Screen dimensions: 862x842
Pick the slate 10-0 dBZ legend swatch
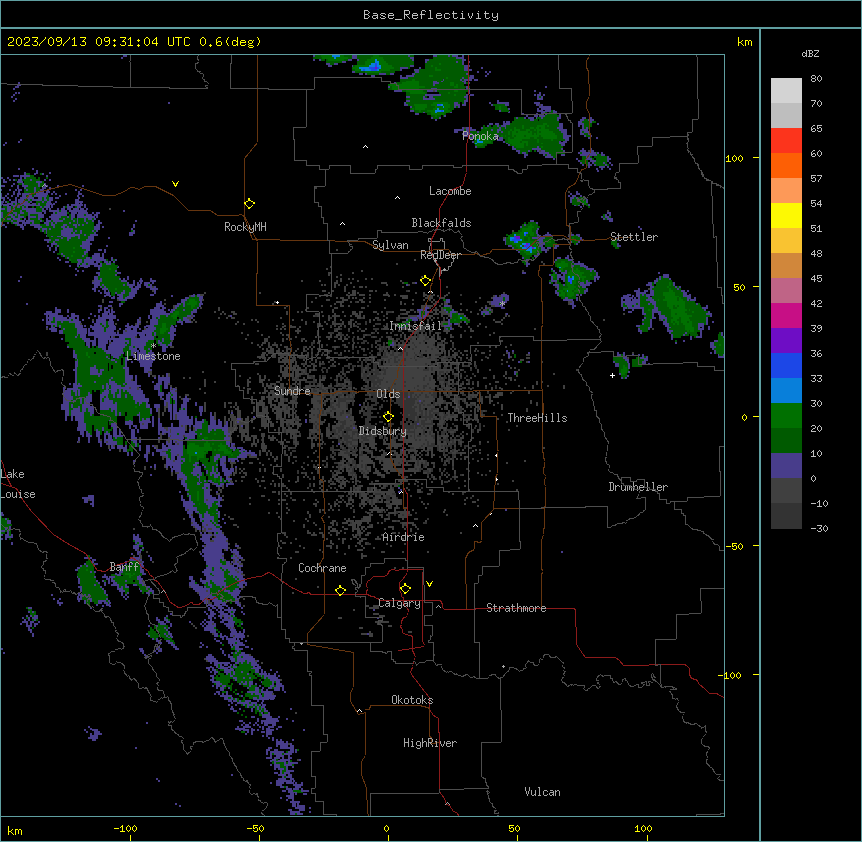point(786,466)
